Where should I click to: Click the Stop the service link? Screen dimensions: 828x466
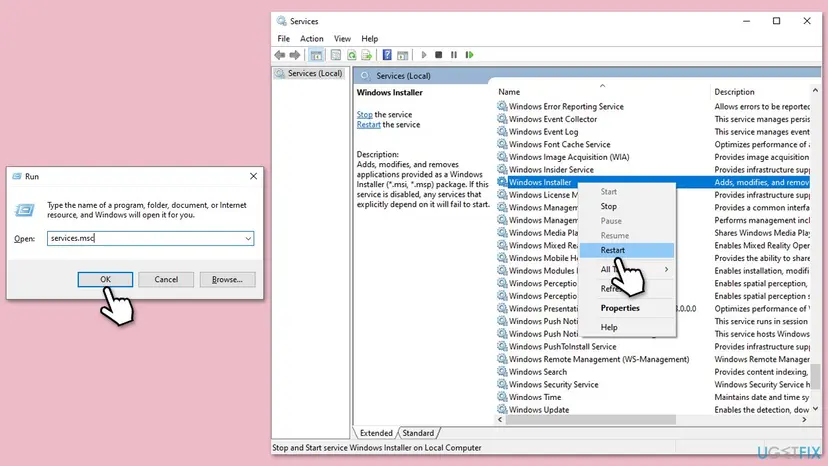364,114
